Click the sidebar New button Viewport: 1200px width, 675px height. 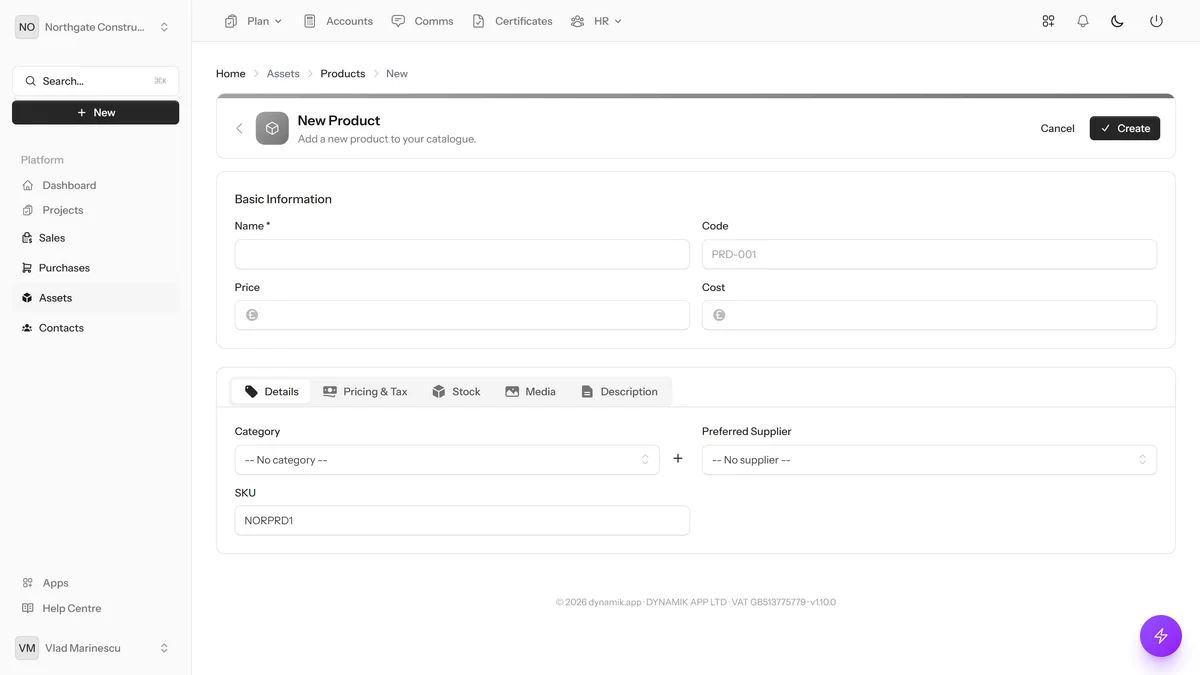pyautogui.click(x=95, y=113)
